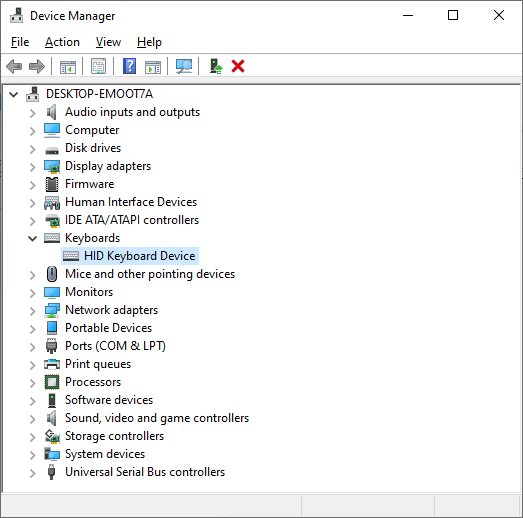The image size is (523, 518).
Task: Select HID Keyboard Device entry
Action: pos(130,256)
